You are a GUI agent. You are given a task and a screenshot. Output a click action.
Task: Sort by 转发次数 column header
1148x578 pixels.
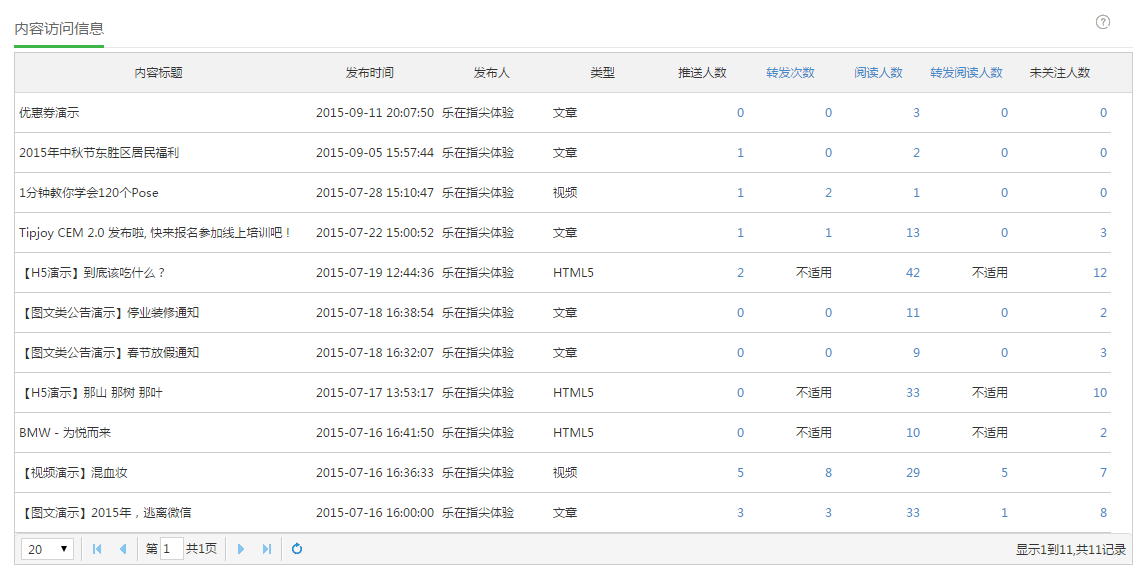pos(790,73)
